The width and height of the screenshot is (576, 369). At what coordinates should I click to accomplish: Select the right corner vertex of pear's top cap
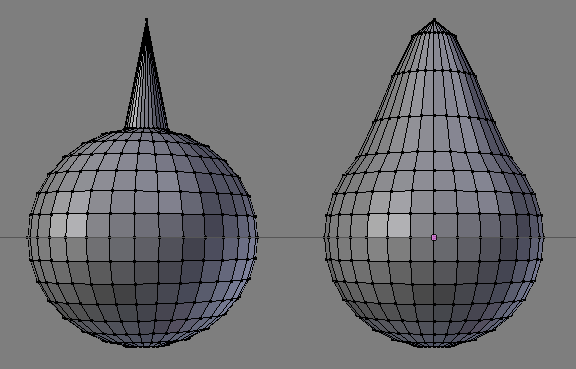tap(457, 36)
